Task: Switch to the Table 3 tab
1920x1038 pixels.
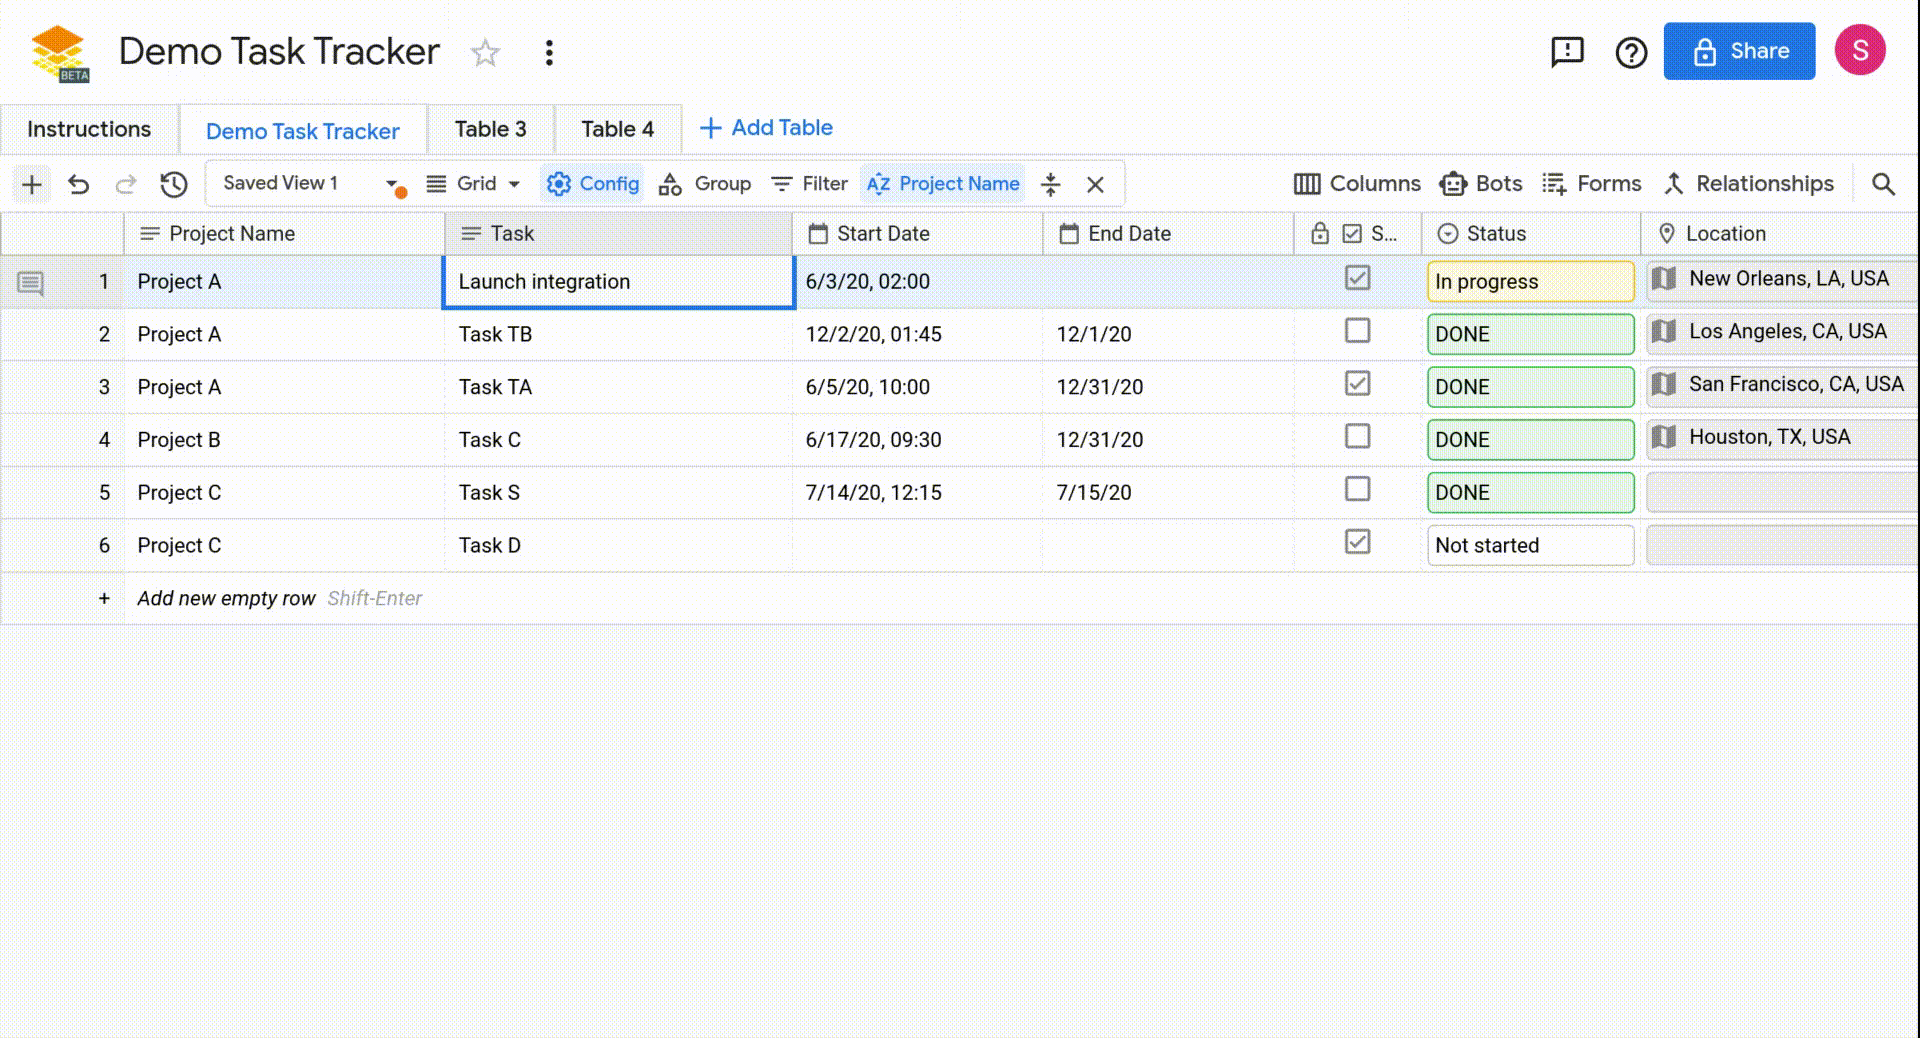Action: (490, 130)
